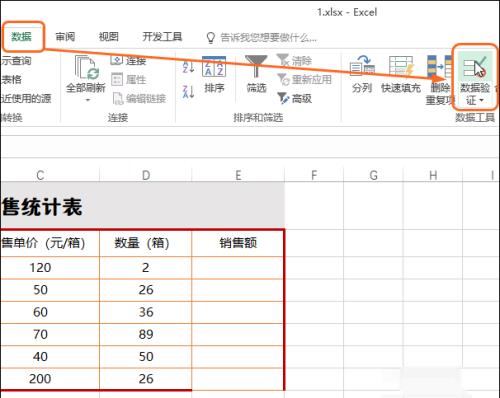Expand the 全部刷新 dropdown arrow
The height and width of the screenshot is (398, 500).
click(88, 100)
